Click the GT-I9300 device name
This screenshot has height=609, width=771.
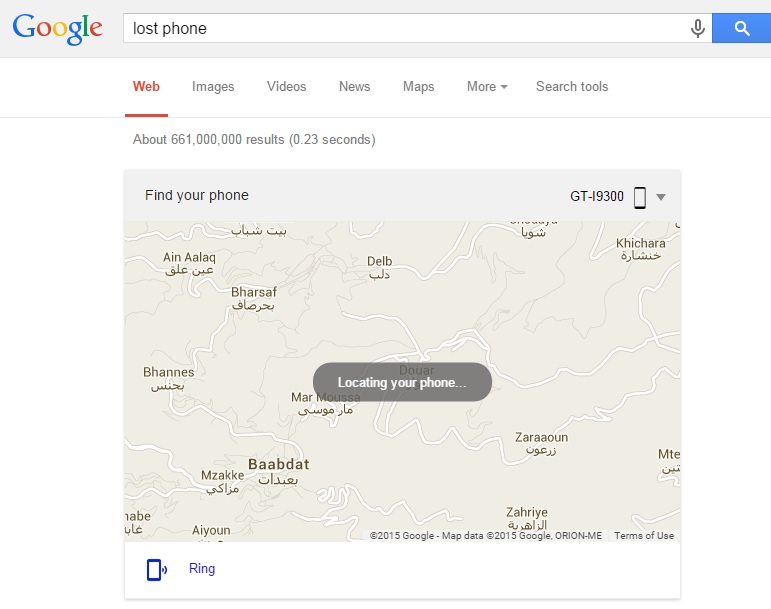[x=596, y=197]
